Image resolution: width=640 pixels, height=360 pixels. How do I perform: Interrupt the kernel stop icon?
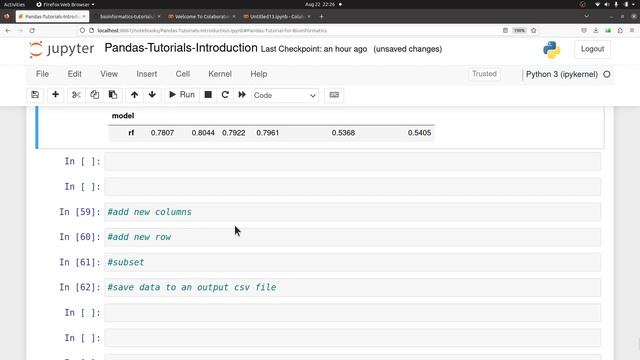point(208,95)
